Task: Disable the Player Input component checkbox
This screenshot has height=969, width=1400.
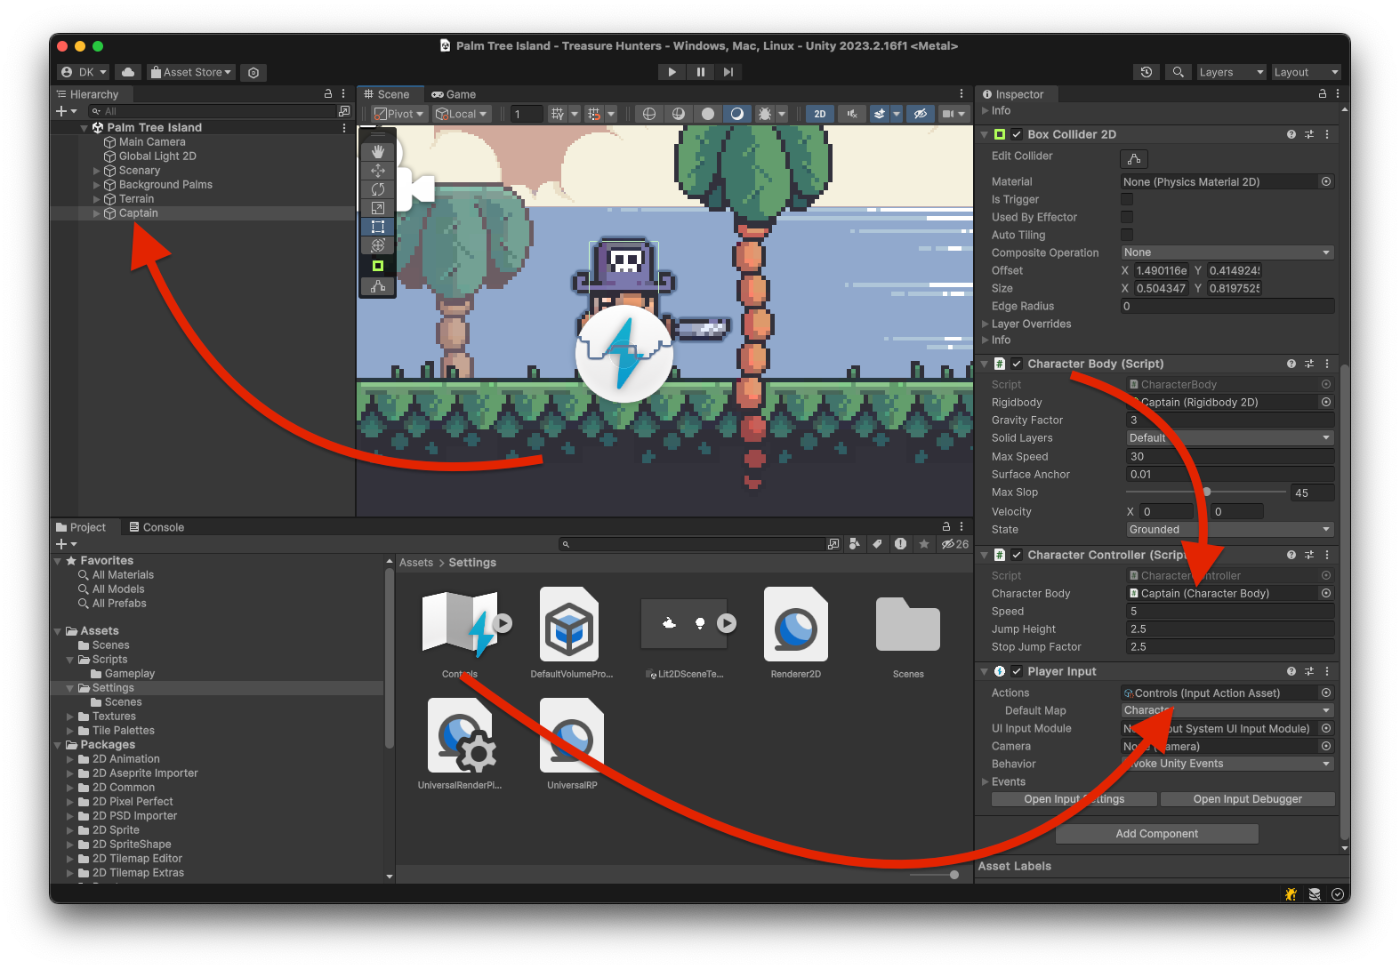Action: [1017, 672]
